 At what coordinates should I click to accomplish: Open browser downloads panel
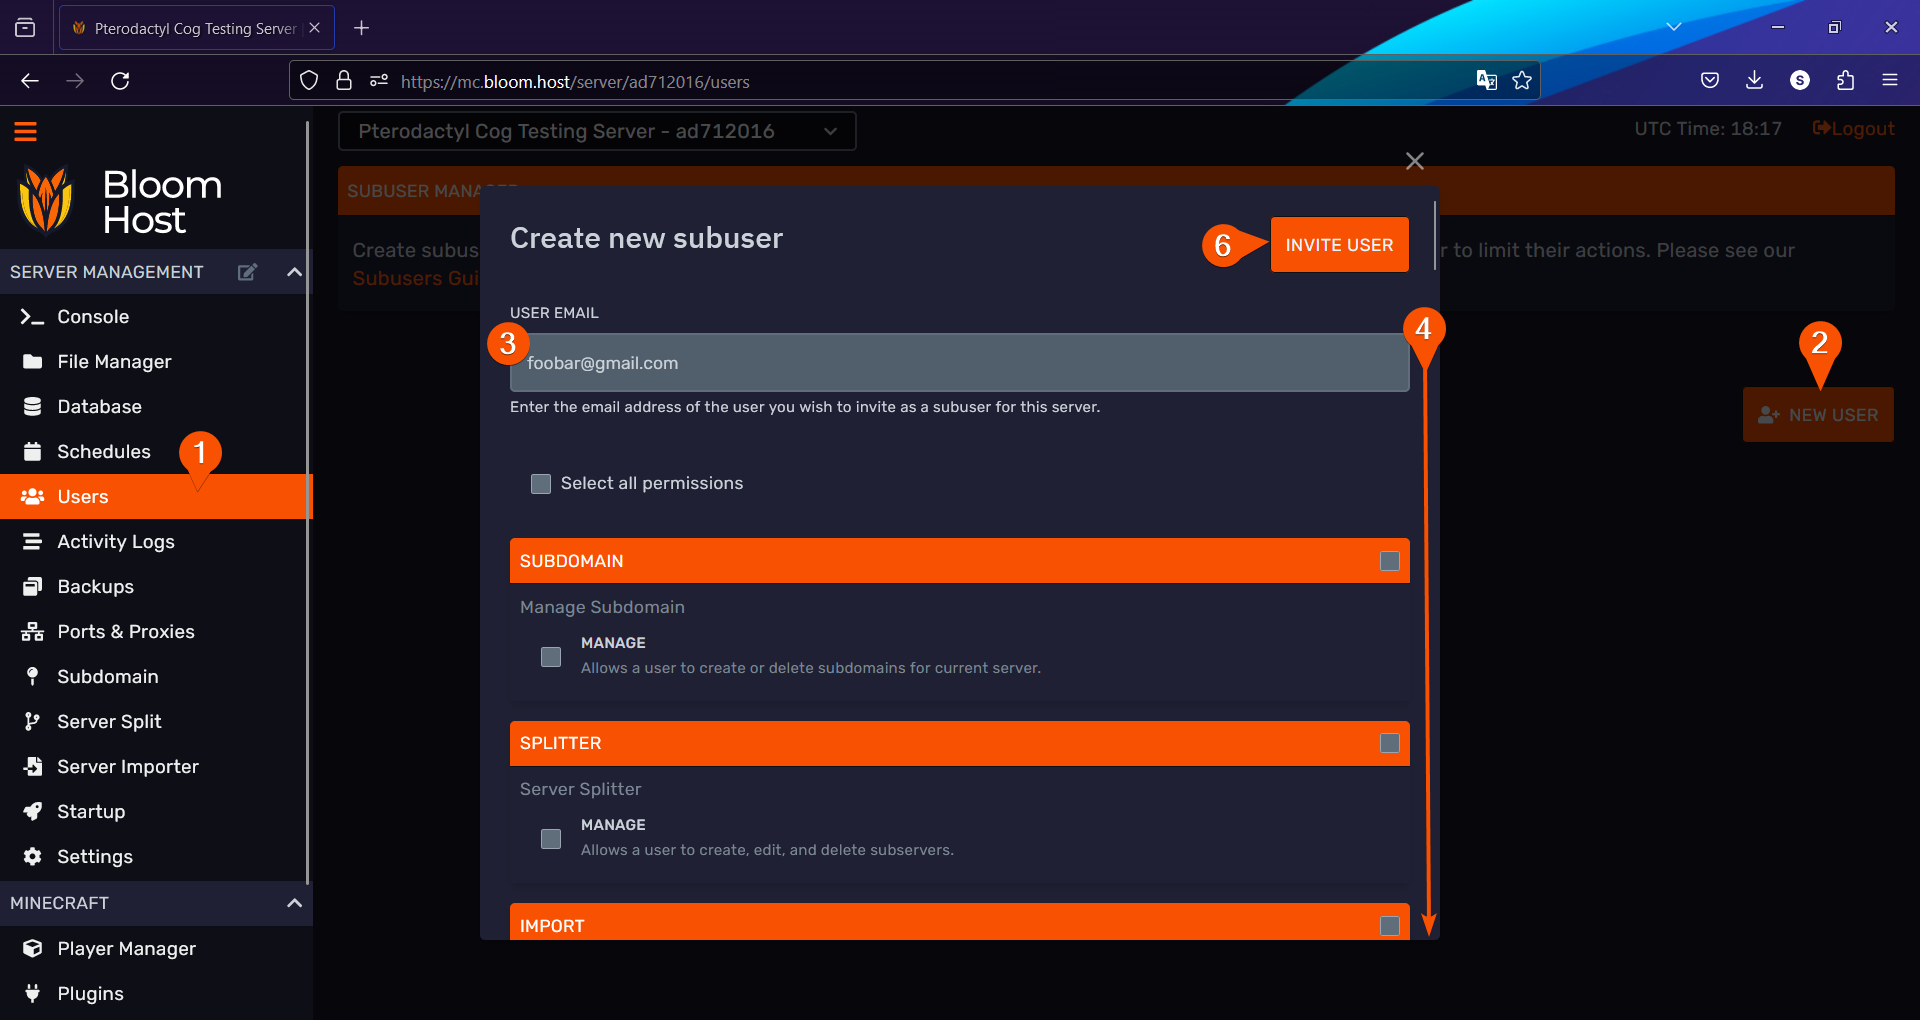[x=1754, y=81]
